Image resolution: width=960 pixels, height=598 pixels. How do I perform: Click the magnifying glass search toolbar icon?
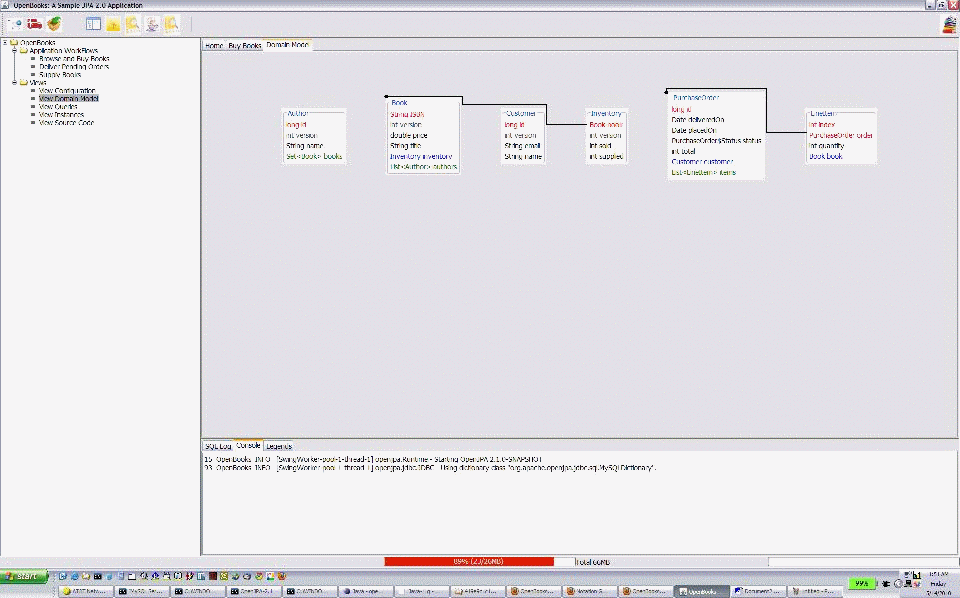click(x=131, y=24)
